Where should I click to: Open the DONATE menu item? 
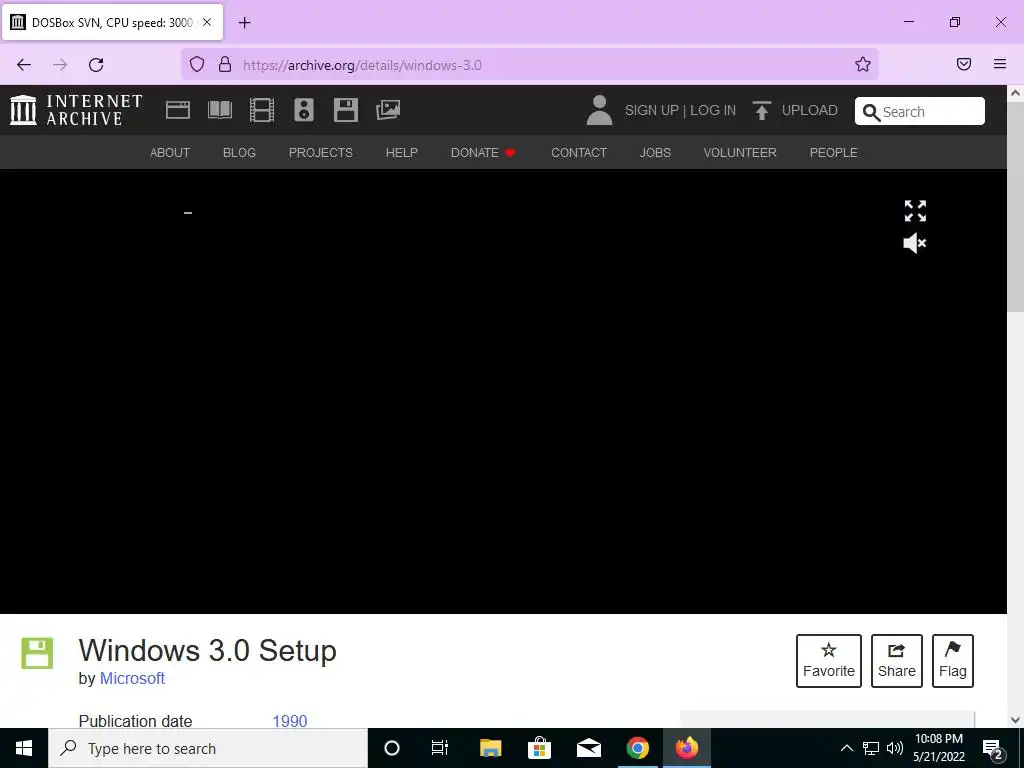coord(483,152)
